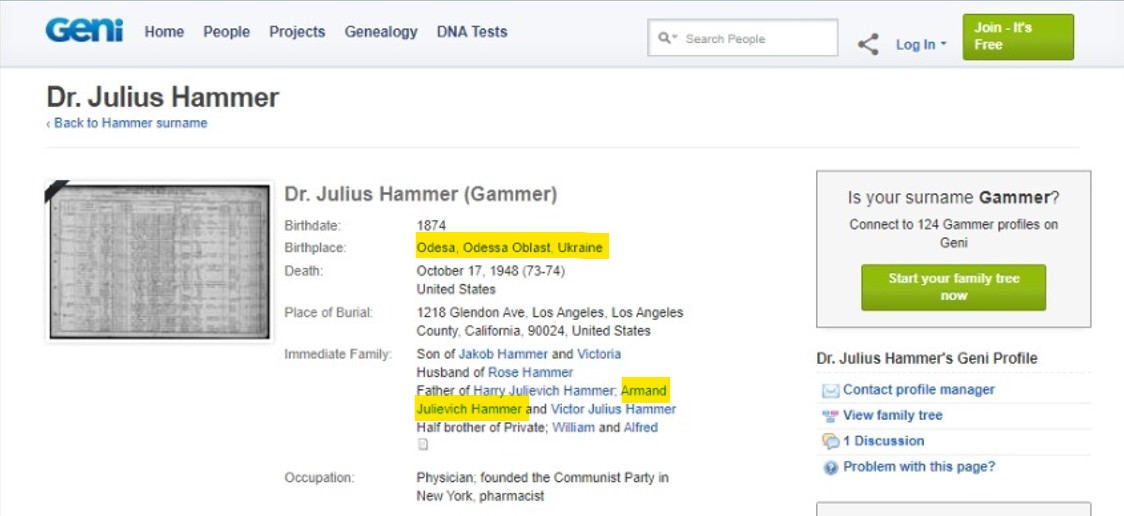The height and width of the screenshot is (516, 1124).
Task: Click Problem with this page? link
Action: click(919, 467)
